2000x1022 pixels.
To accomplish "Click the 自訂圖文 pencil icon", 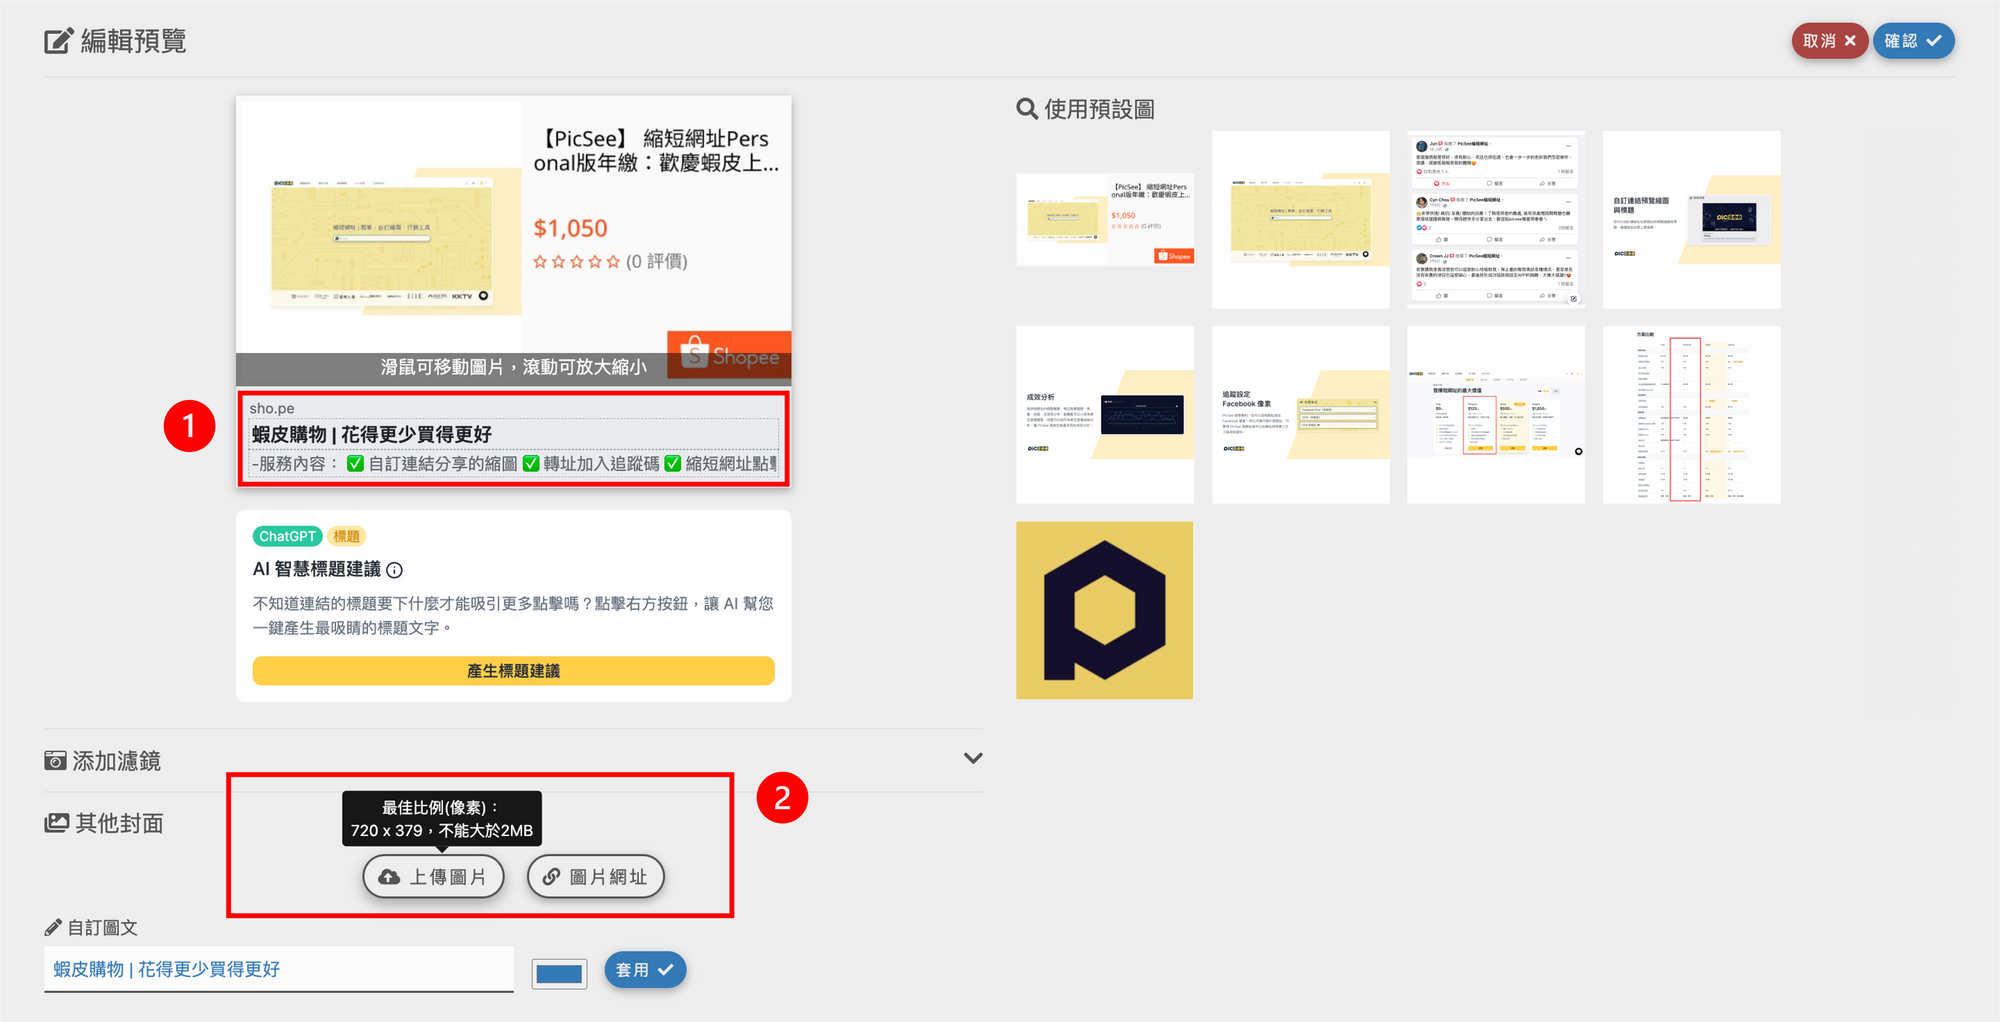I will tap(53, 927).
